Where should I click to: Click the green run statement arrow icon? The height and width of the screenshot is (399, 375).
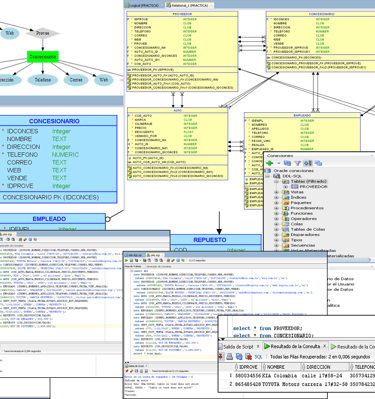coord(126,260)
